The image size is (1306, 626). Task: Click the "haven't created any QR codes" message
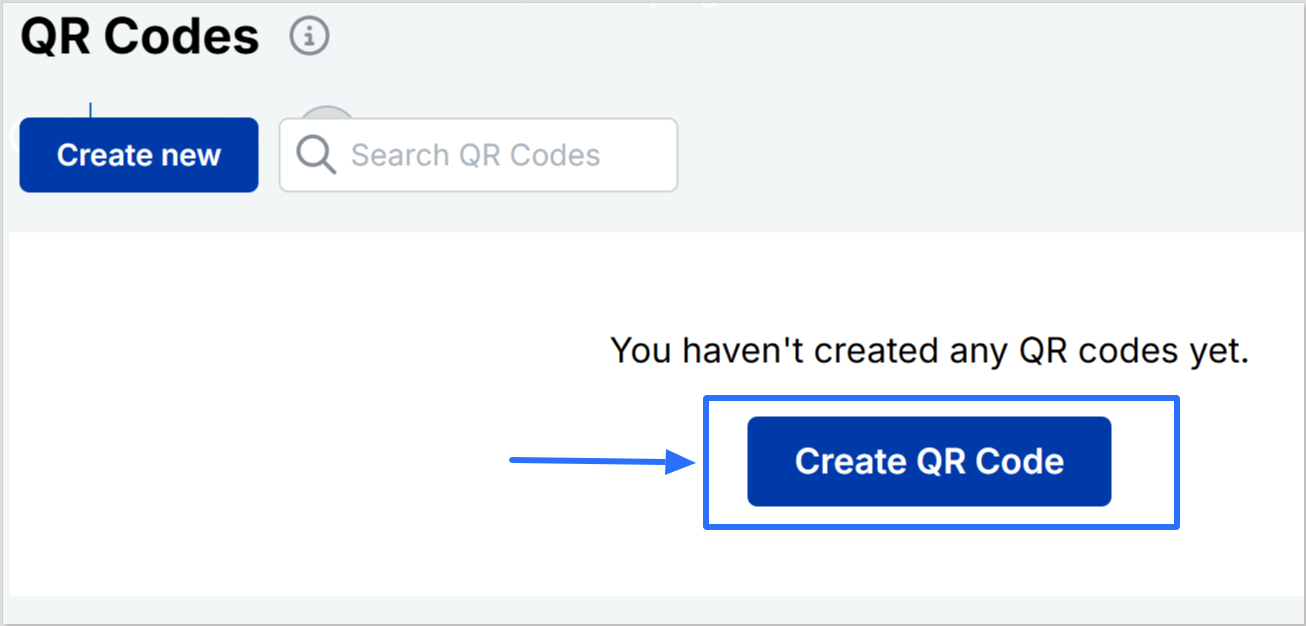[929, 350]
